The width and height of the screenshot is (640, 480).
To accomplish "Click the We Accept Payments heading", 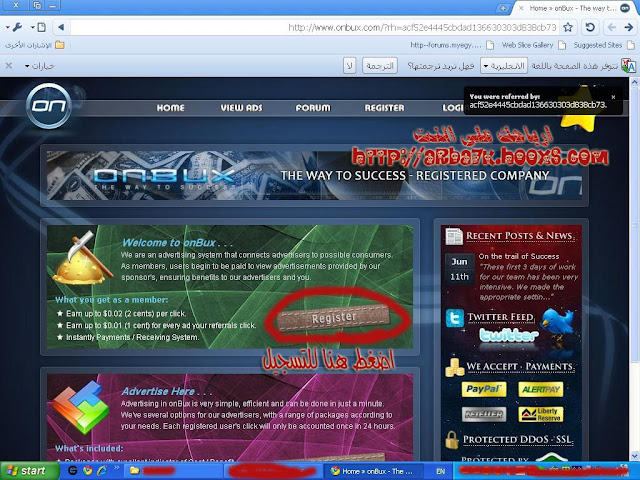I will click(520, 367).
